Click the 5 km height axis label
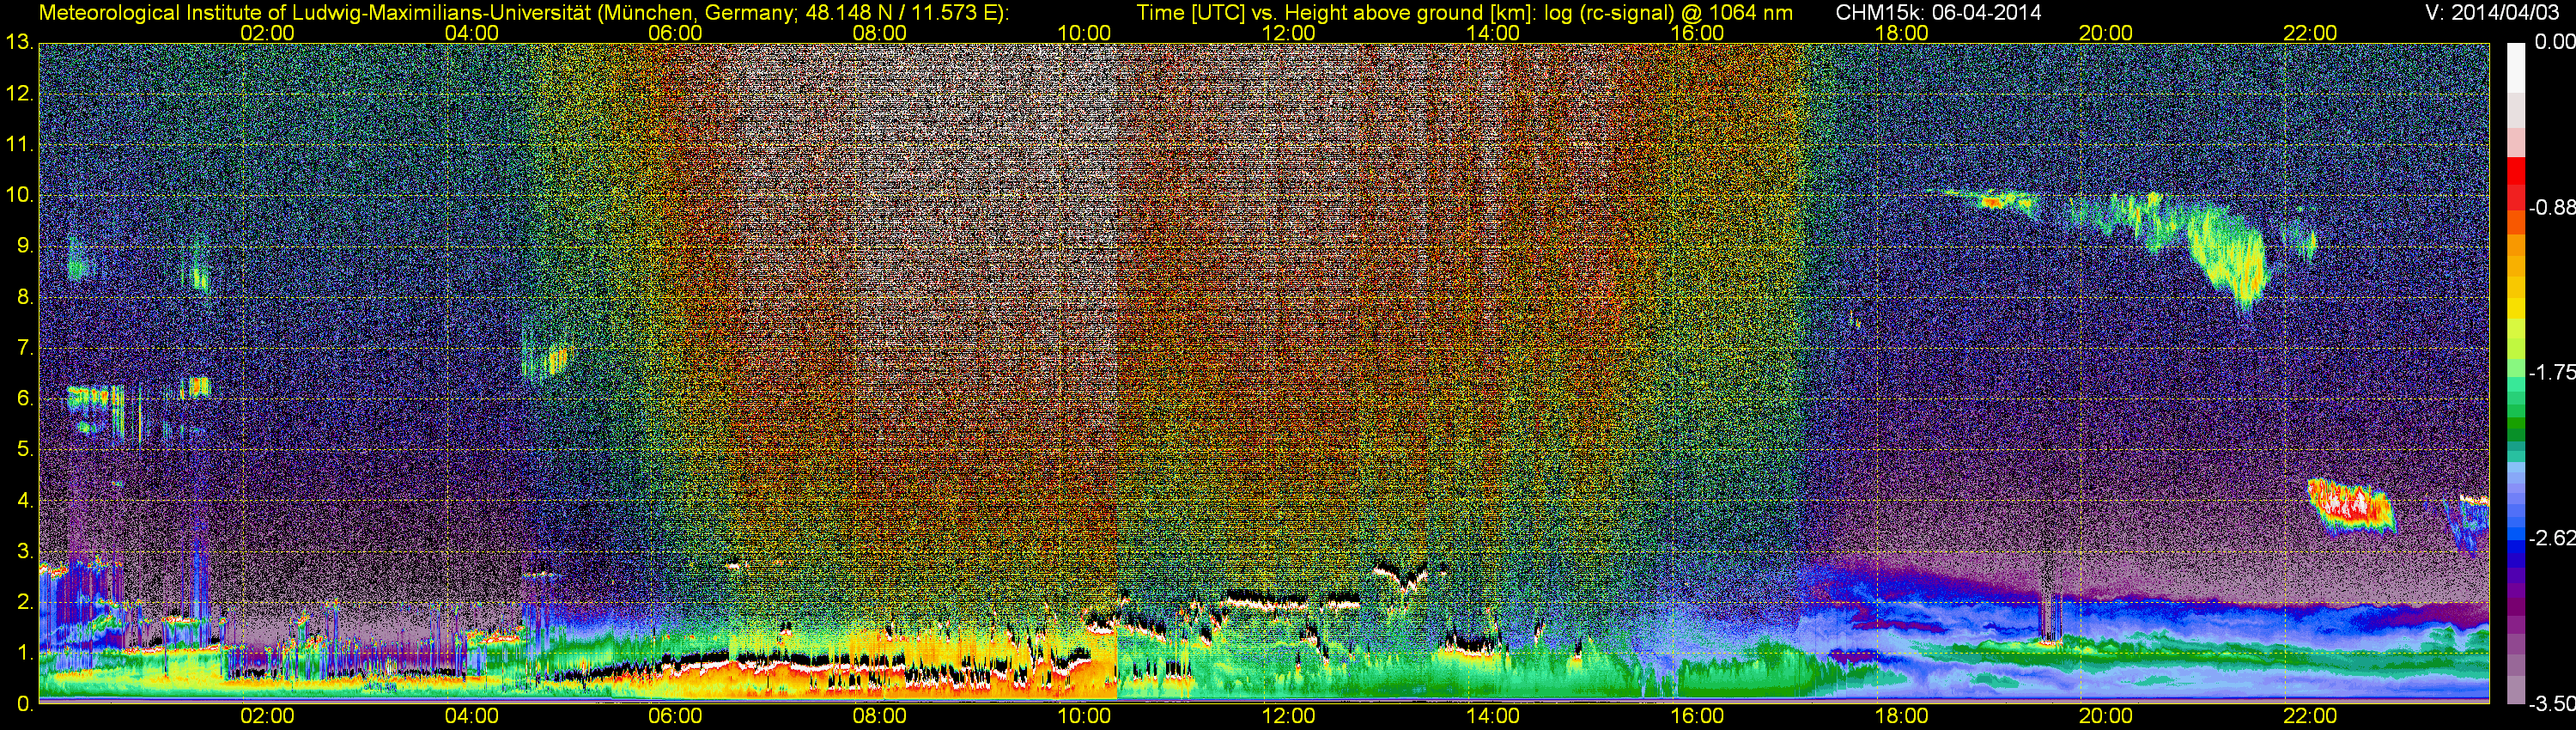 [24, 450]
